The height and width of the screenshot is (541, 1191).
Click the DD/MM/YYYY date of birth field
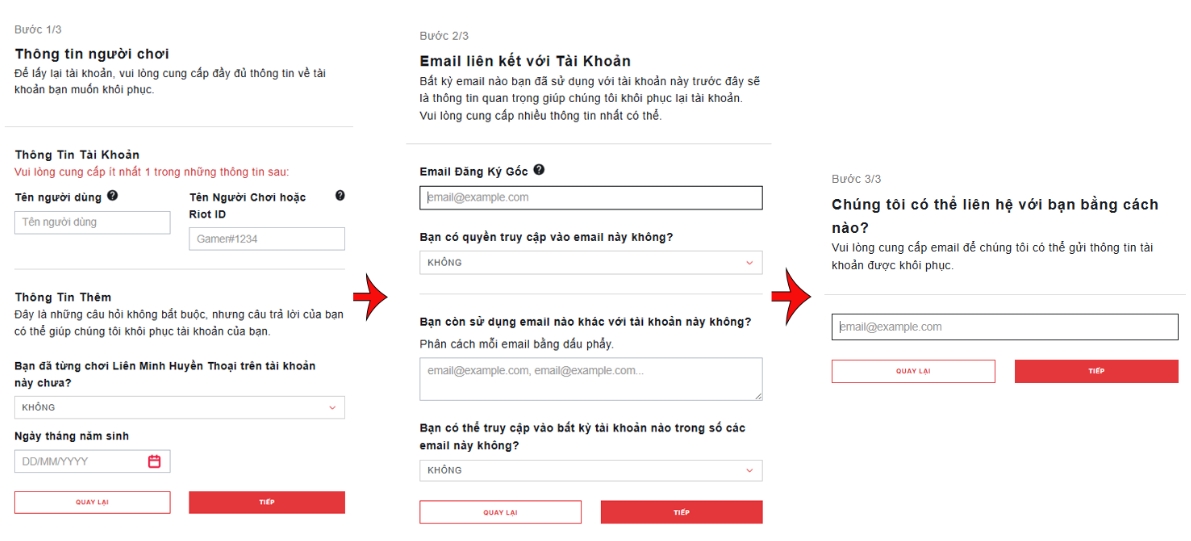click(x=80, y=461)
